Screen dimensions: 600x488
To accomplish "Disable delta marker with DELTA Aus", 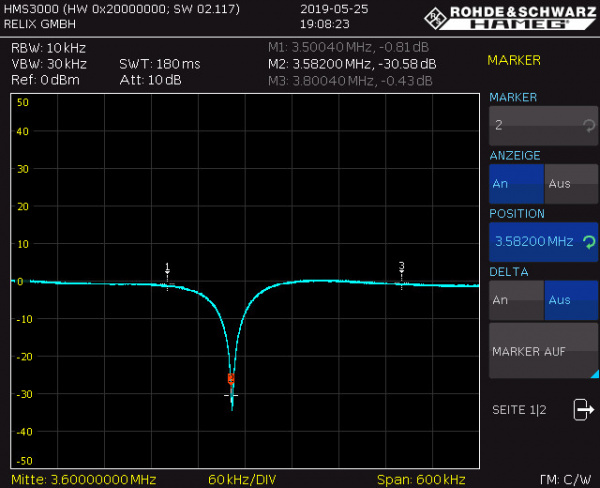I will pyautogui.click(x=571, y=300).
